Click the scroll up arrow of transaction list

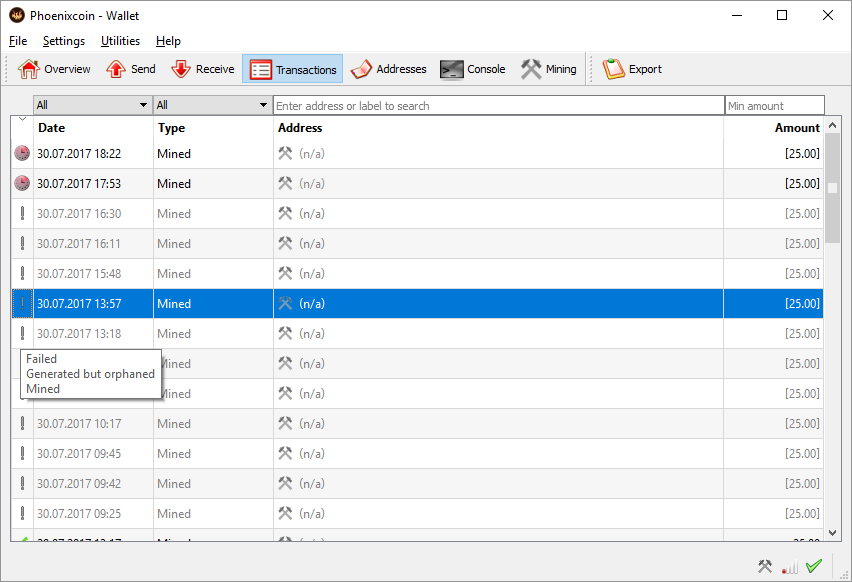tap(832, 126)
